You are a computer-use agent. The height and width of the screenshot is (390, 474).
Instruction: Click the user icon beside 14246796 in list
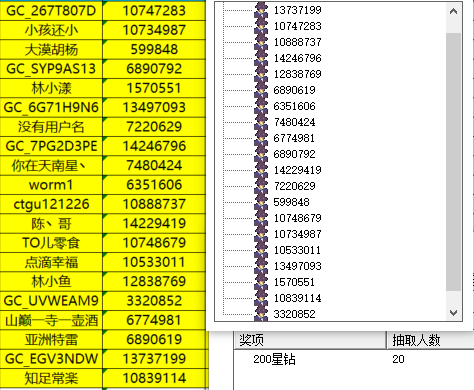coord(261,58)
